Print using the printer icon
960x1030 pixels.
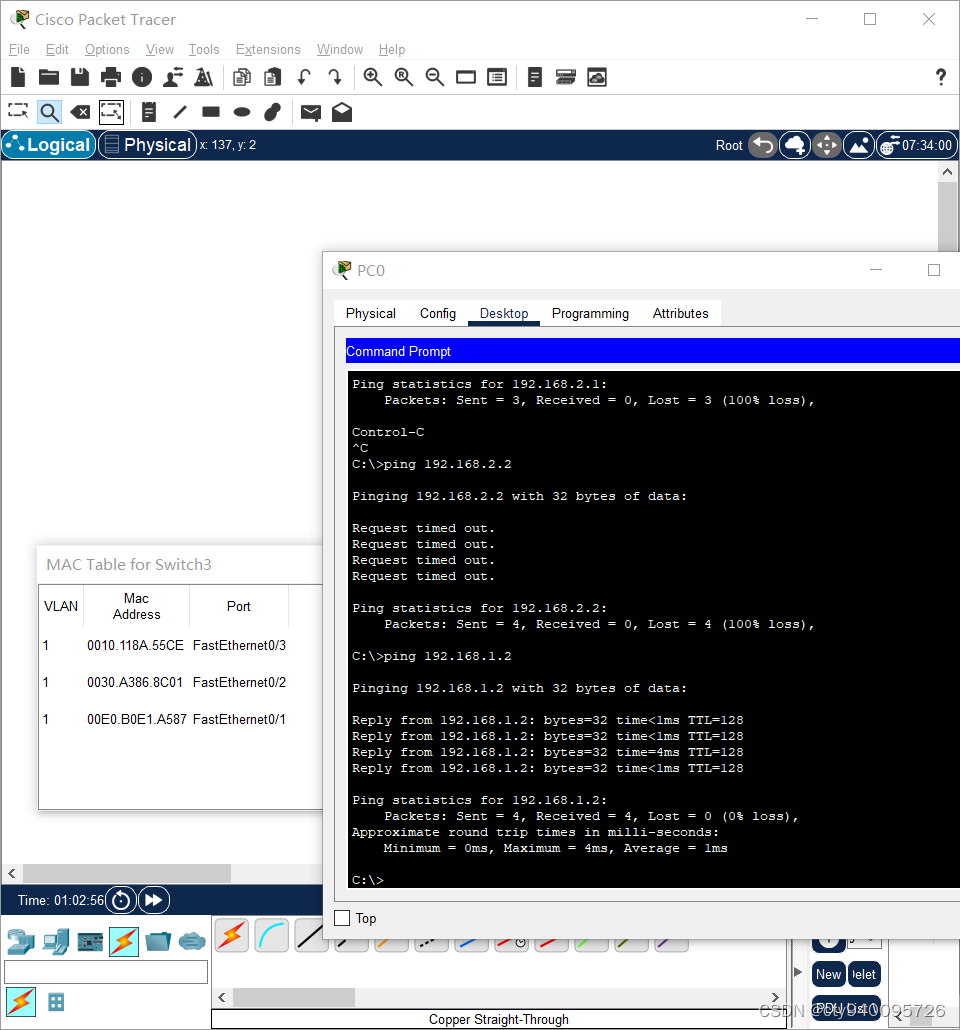point(110,78)
